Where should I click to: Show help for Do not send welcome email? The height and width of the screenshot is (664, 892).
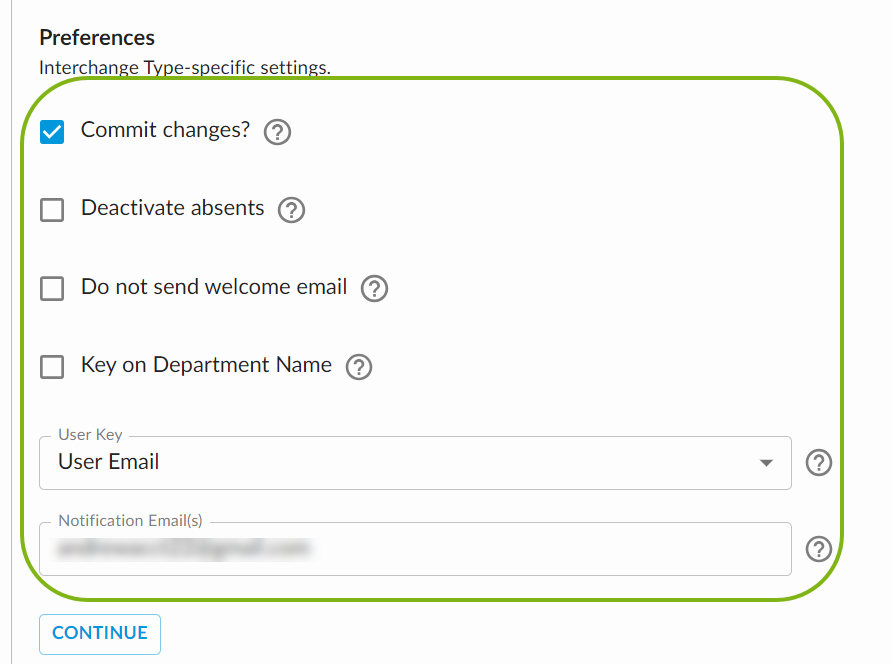tap(374, 288)
